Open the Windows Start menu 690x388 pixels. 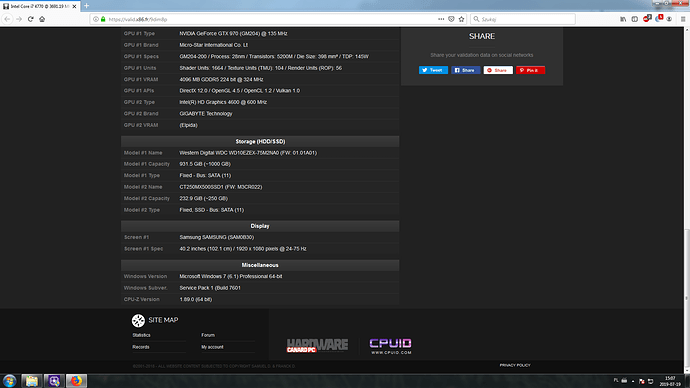pos(9,381)
